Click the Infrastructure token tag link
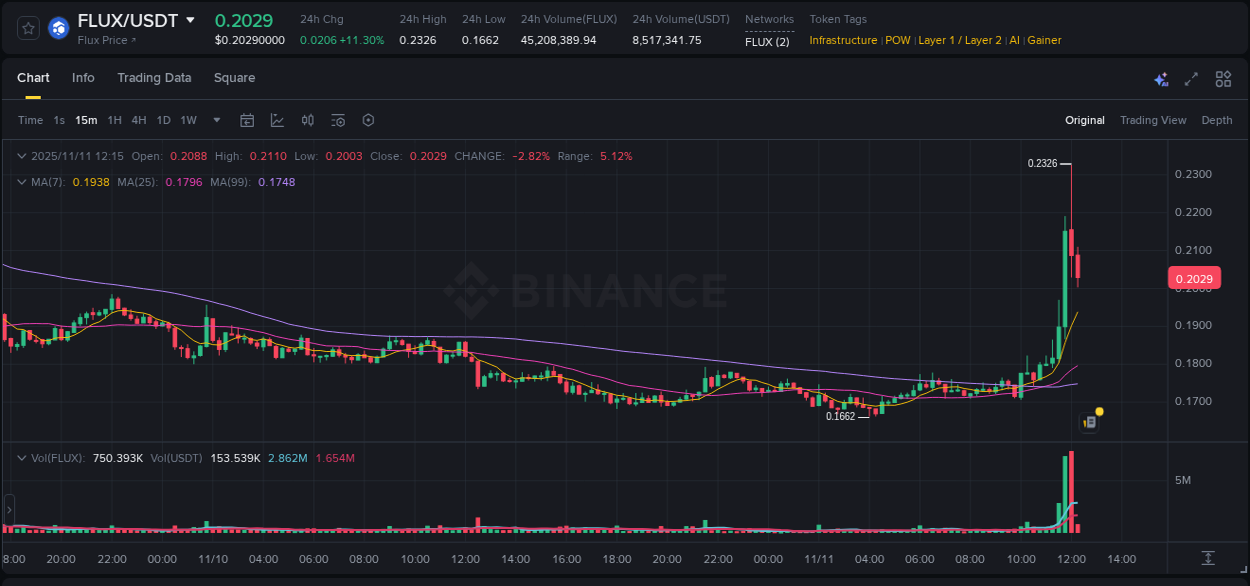The width and height of the screenshot is (1250, 586). [x=843, y=40]
